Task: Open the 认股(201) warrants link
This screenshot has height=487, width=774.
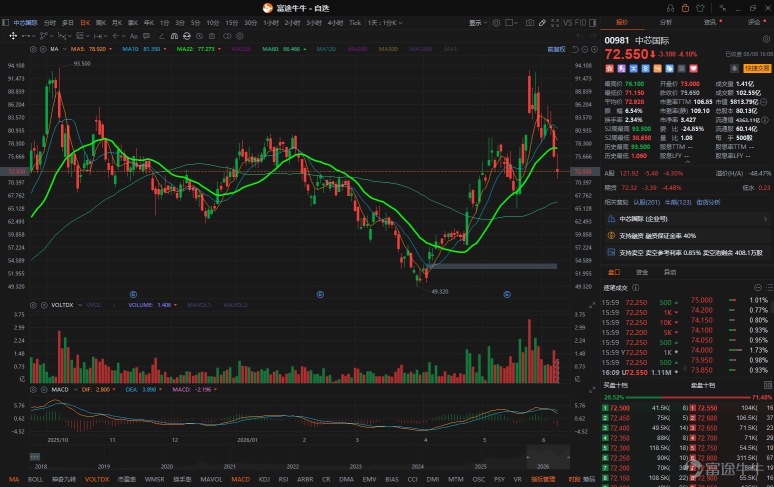Action: [647, 202]
